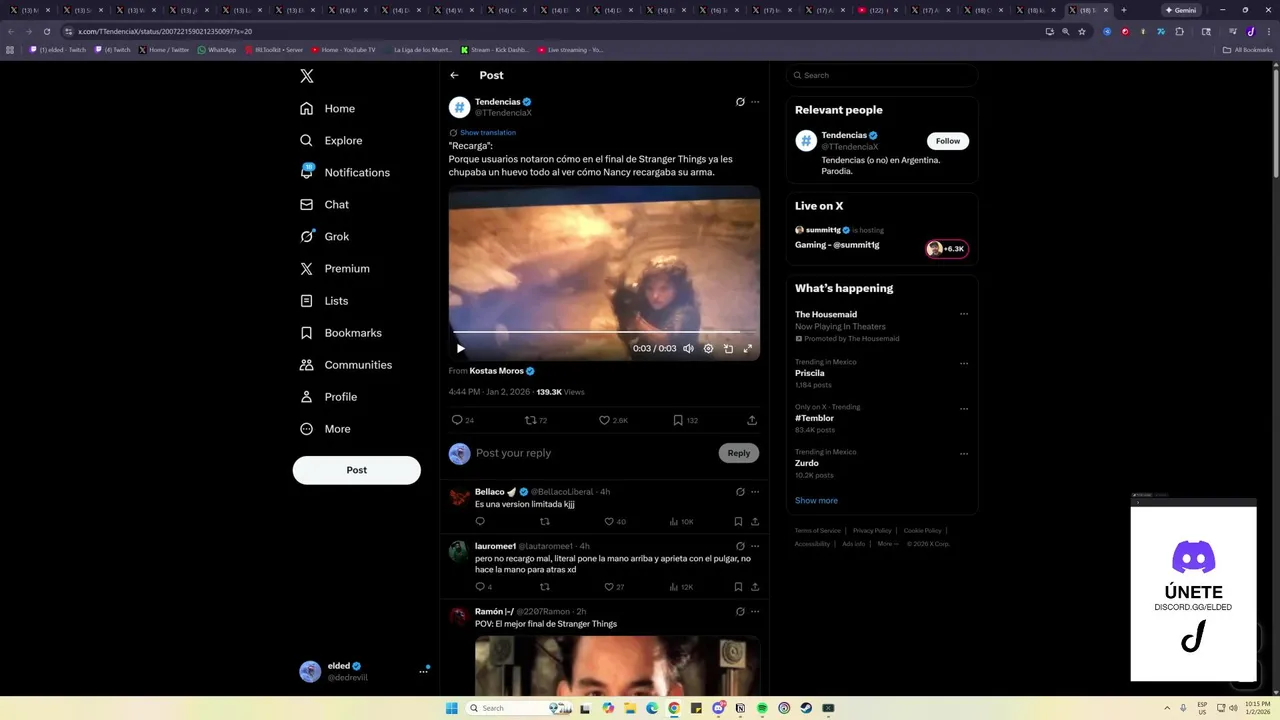Click the Post your reply field

593,453
